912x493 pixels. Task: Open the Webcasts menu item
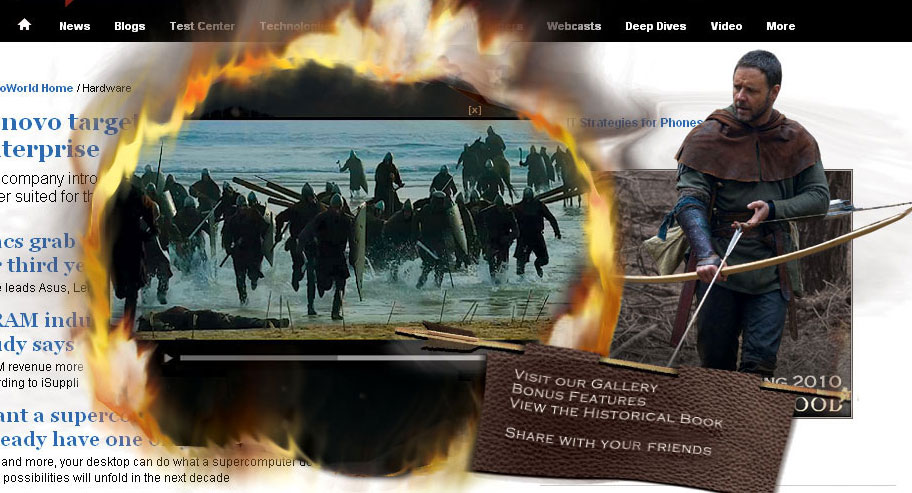click(x=573, y=26)
